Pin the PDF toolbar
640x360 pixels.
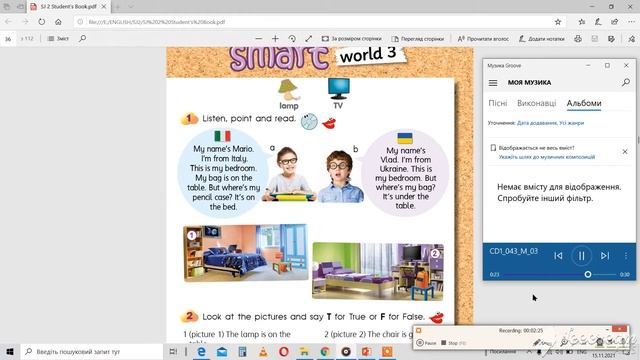(631, 38)
